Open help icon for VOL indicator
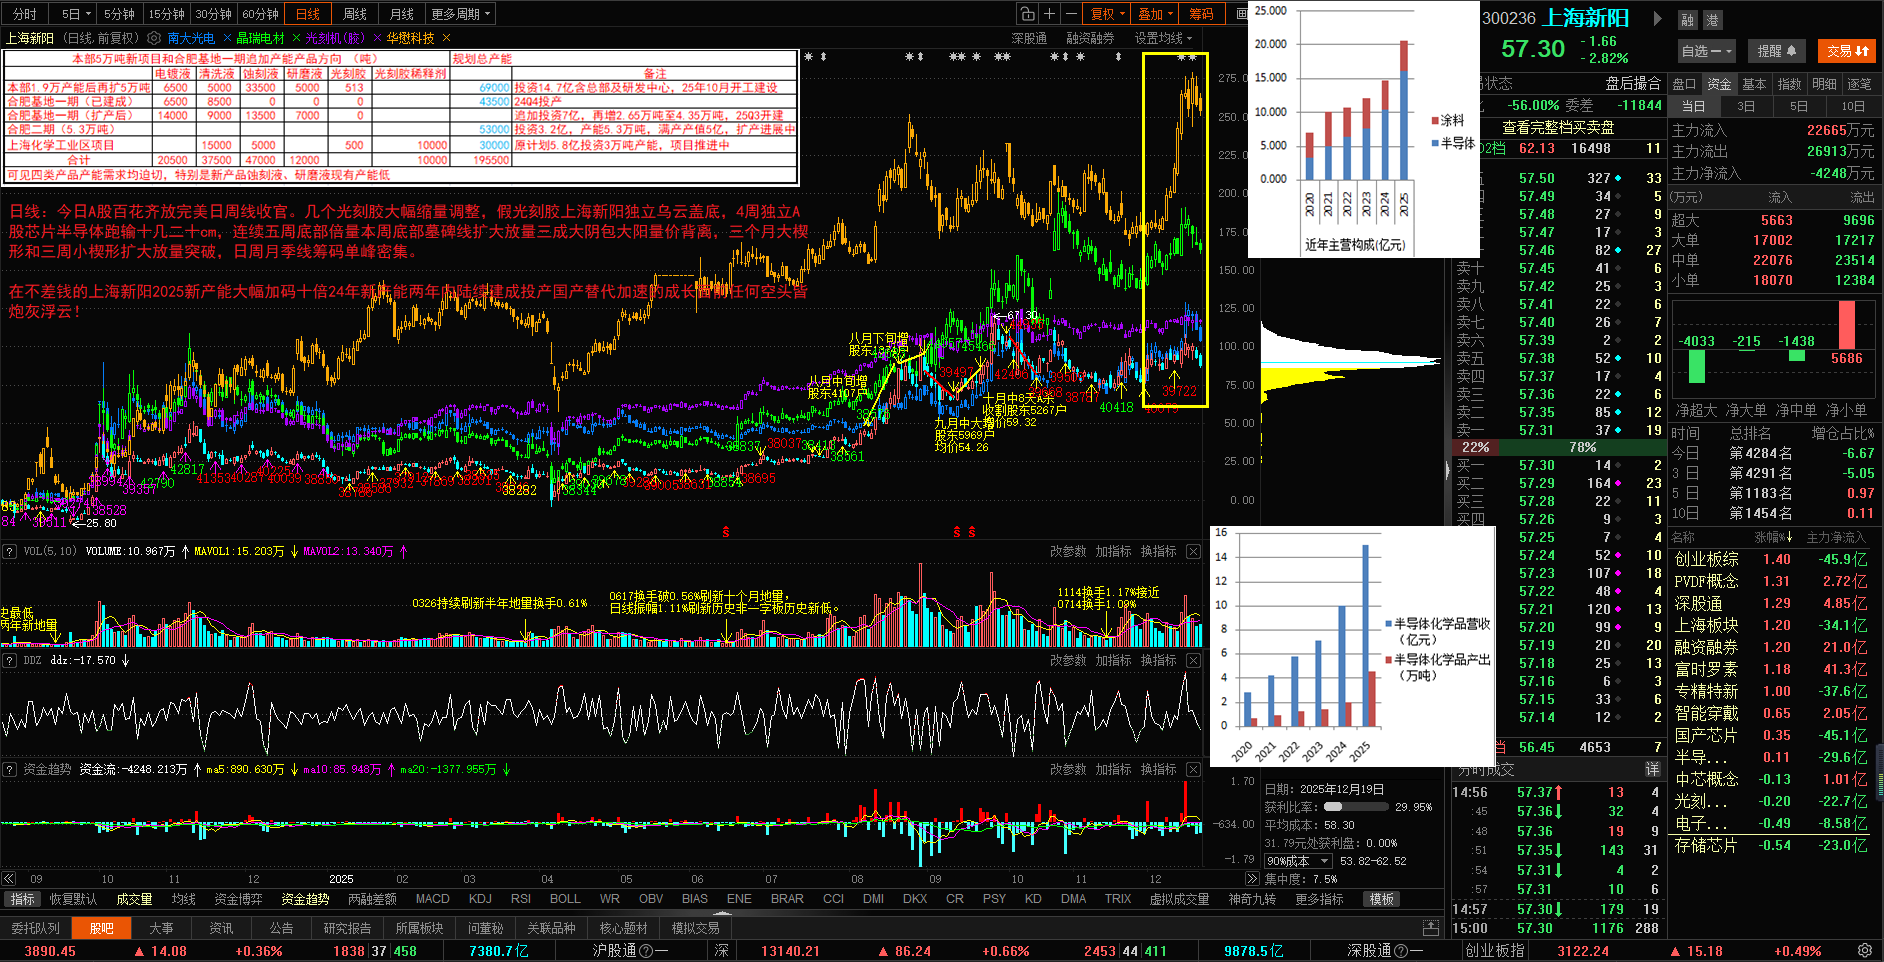Viewport: 1884px width, 962px height. [x=9, y=552]
